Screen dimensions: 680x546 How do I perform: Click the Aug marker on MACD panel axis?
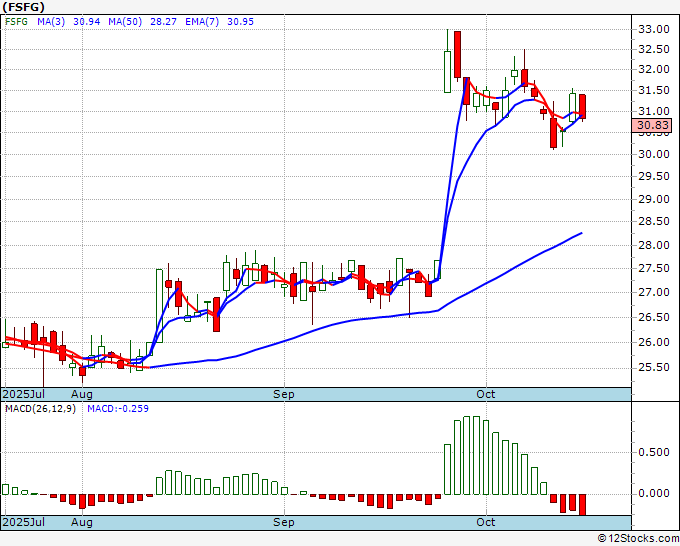(x=82, y=523)
